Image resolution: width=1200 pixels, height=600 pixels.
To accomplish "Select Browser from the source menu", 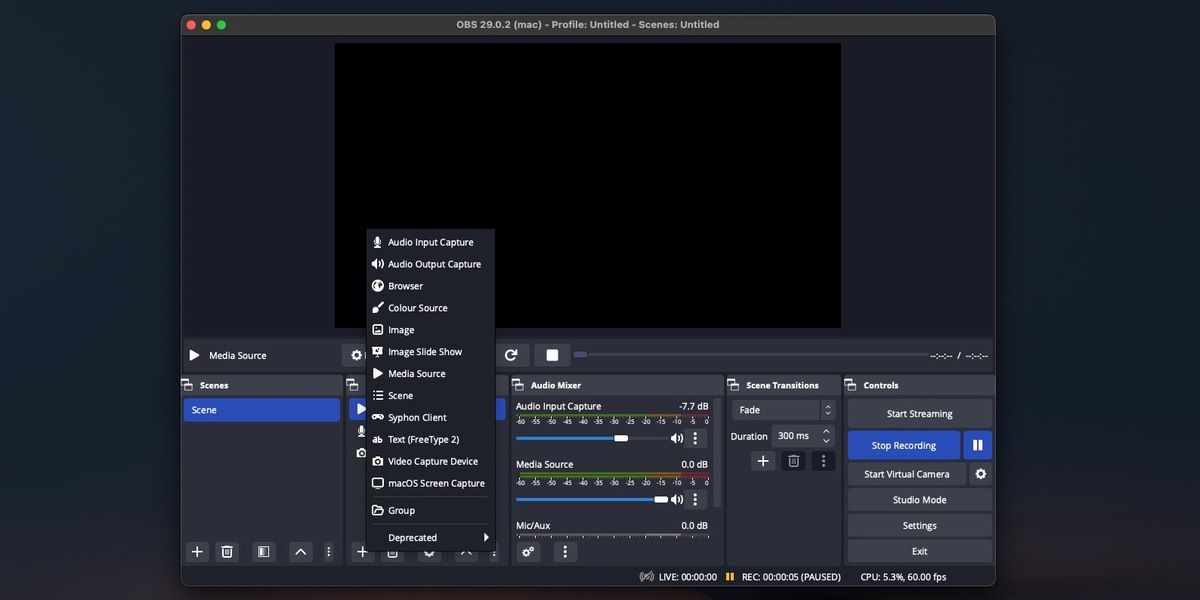I will tap(405, 286).
